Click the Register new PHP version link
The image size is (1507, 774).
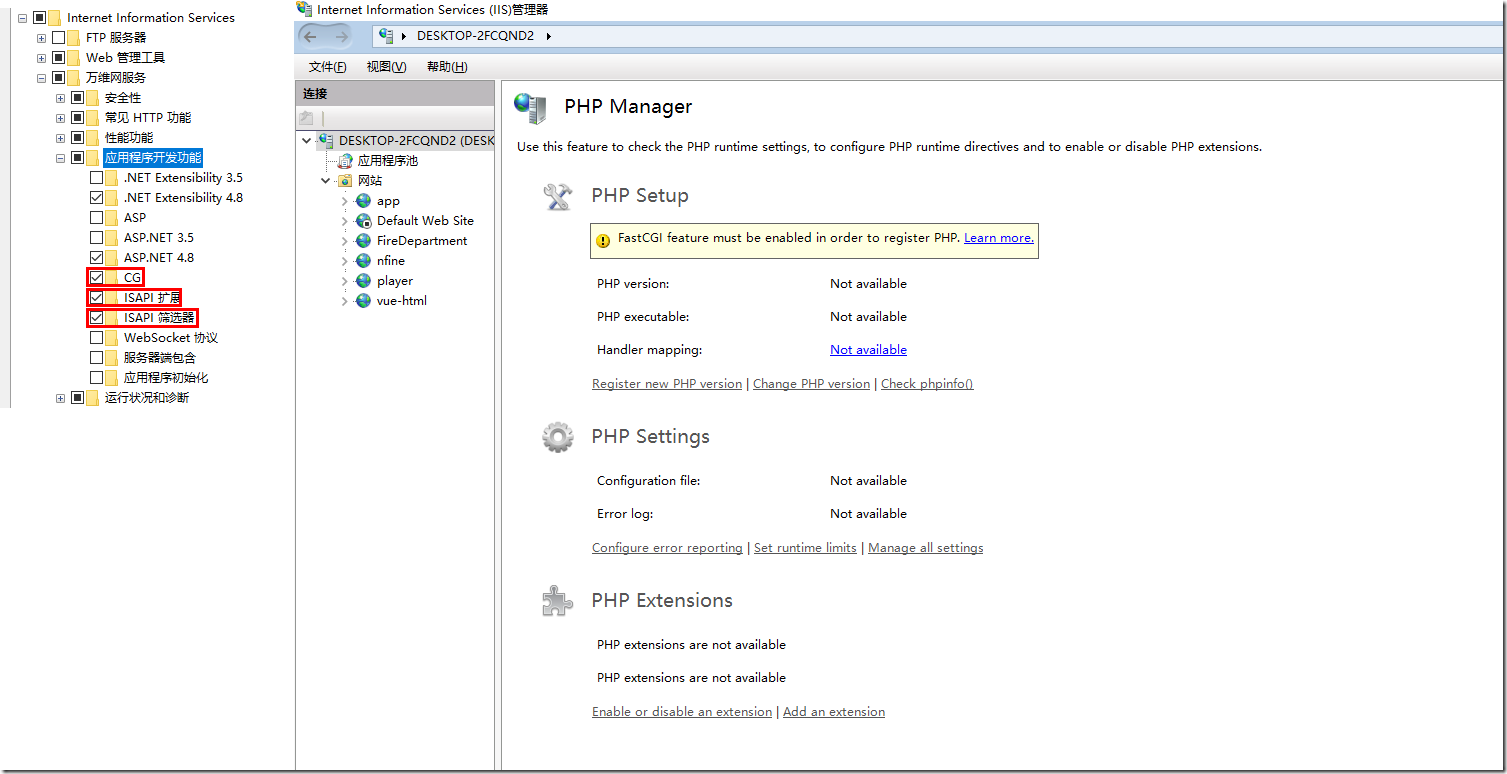667,383
